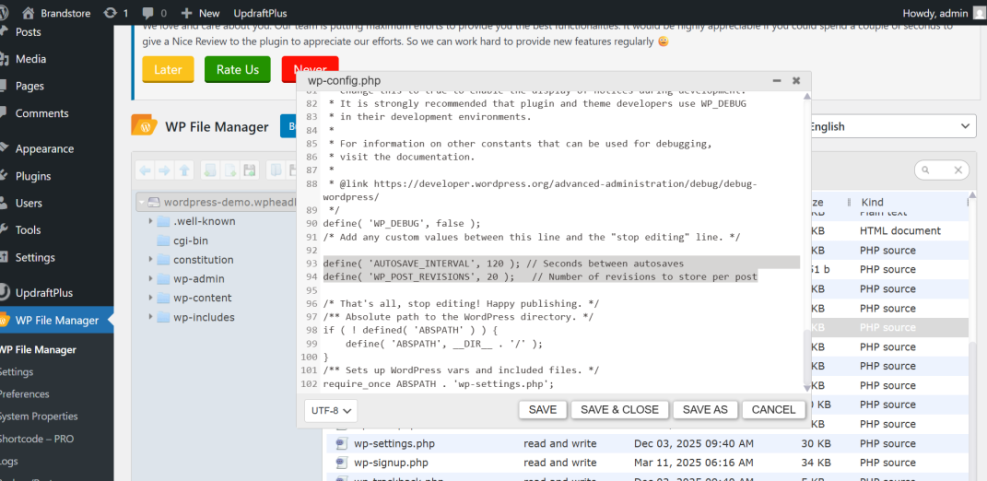
Task: Open the Tools sidebar menu
Action: (28, 230)
